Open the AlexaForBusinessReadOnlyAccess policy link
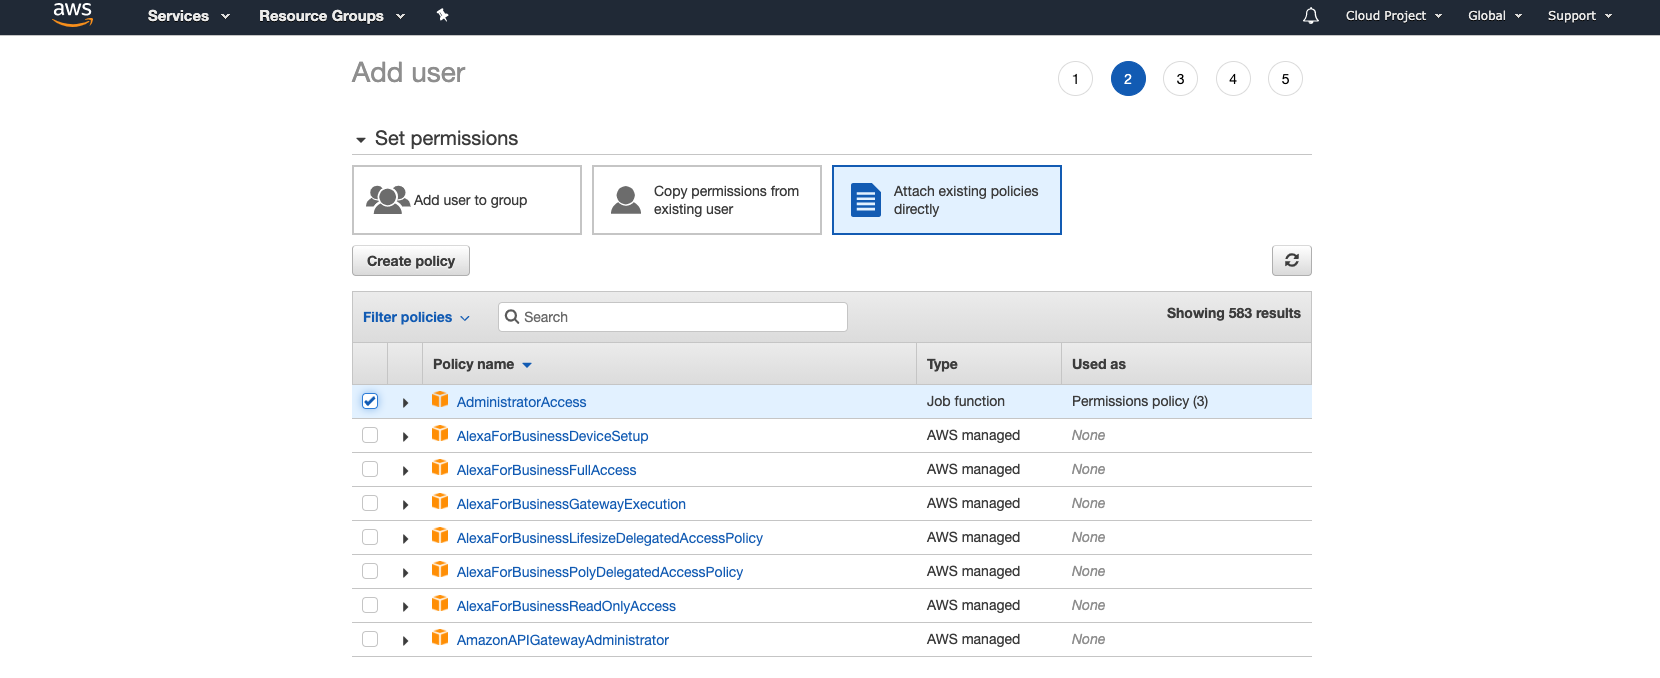Viewport: 1660px width, 678px height. [566, 606]
